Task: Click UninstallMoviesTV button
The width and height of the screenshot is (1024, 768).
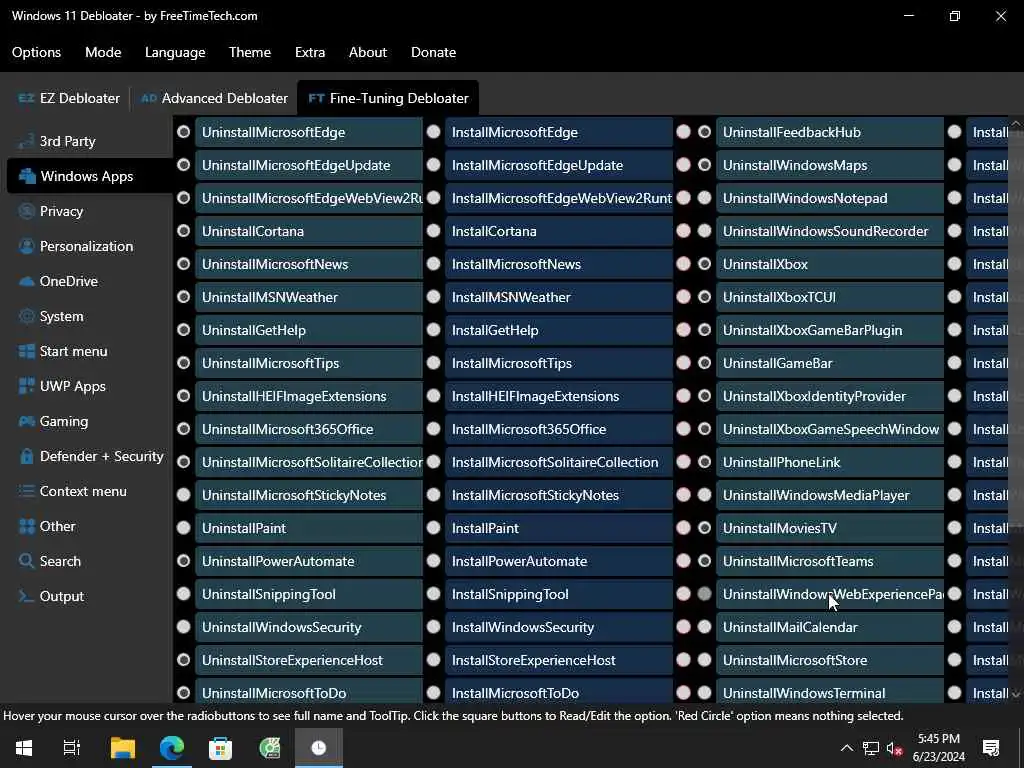Action: (x=830, y=528)
